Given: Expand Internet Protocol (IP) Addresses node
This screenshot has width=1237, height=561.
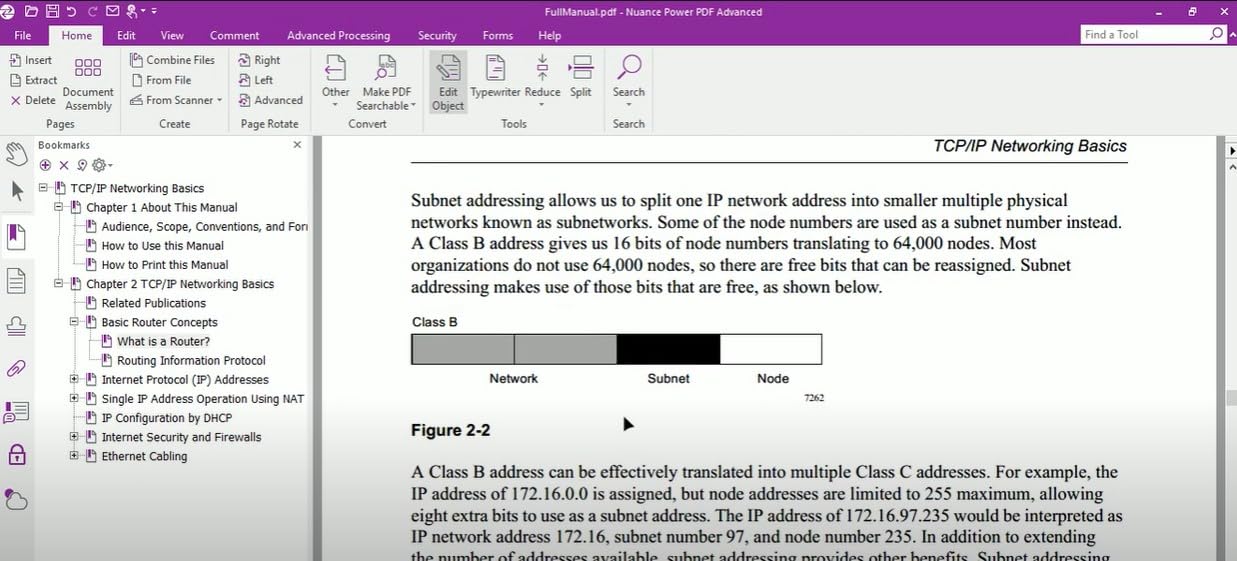Looking at the screenshot, I should point(74,379).
